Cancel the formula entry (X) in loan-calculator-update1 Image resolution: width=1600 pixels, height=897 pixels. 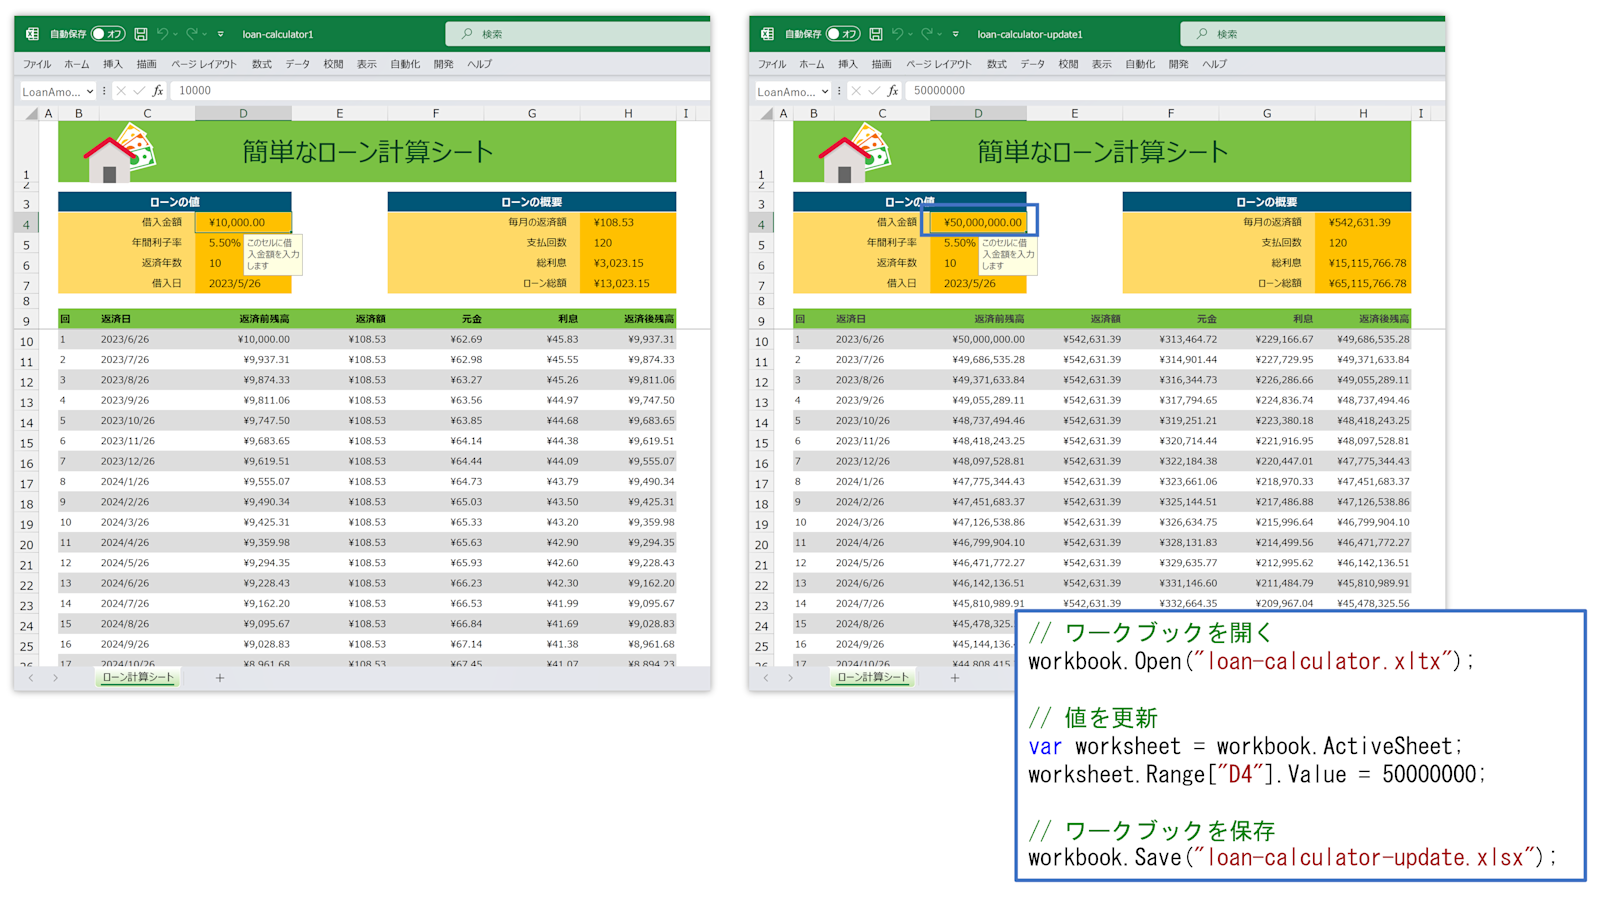point(856,91)
